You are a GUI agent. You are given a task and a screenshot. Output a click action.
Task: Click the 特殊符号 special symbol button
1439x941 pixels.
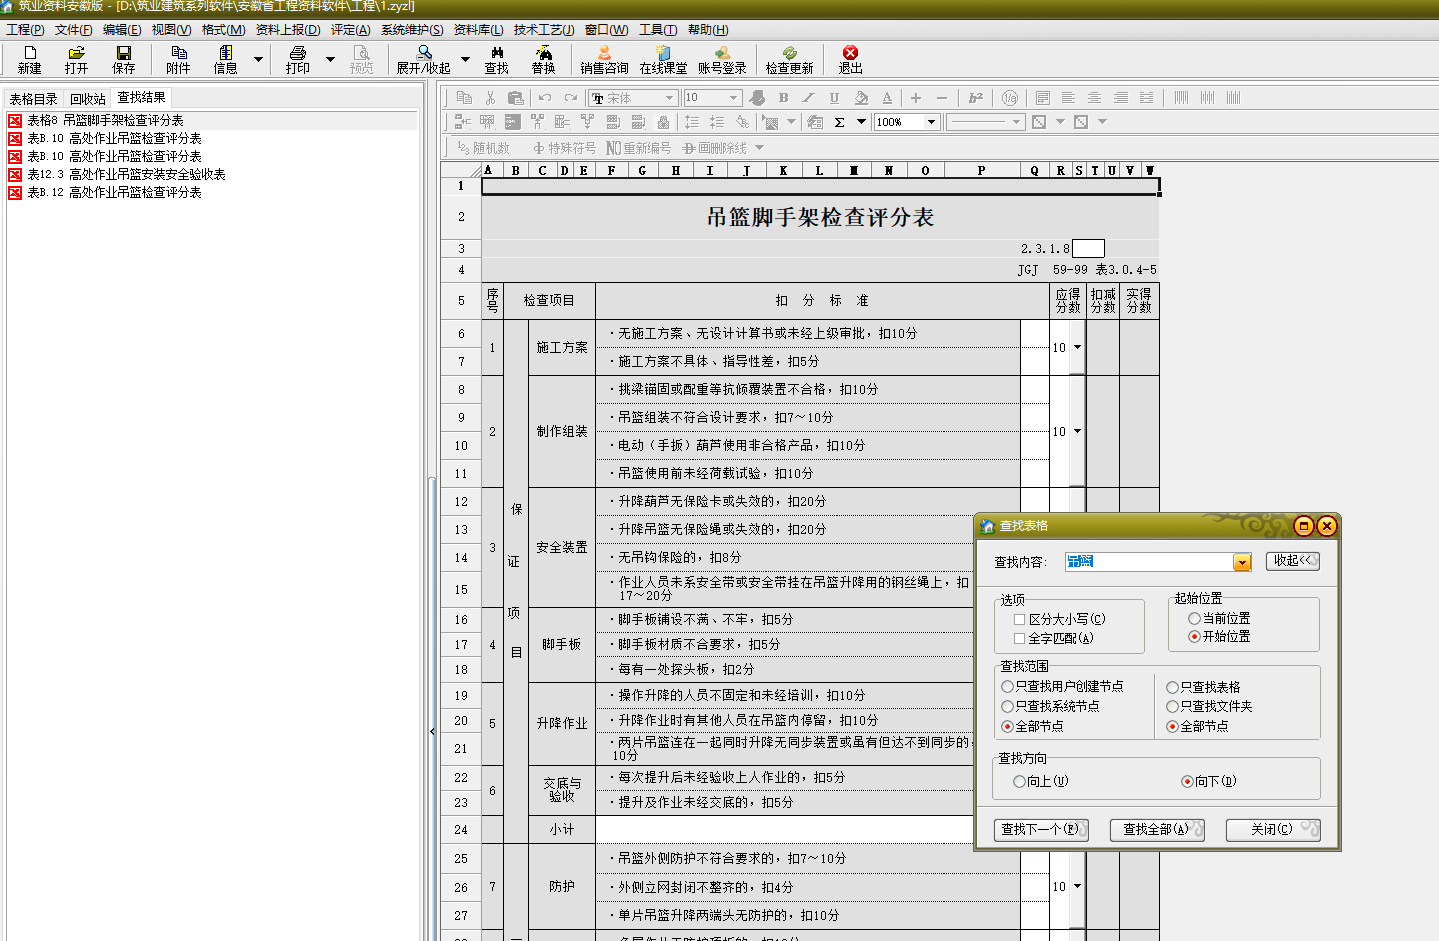point(564,148)
